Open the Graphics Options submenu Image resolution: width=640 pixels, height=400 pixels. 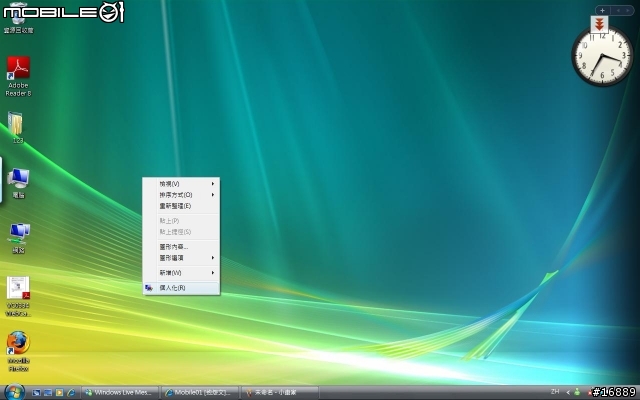click(181, 258)
